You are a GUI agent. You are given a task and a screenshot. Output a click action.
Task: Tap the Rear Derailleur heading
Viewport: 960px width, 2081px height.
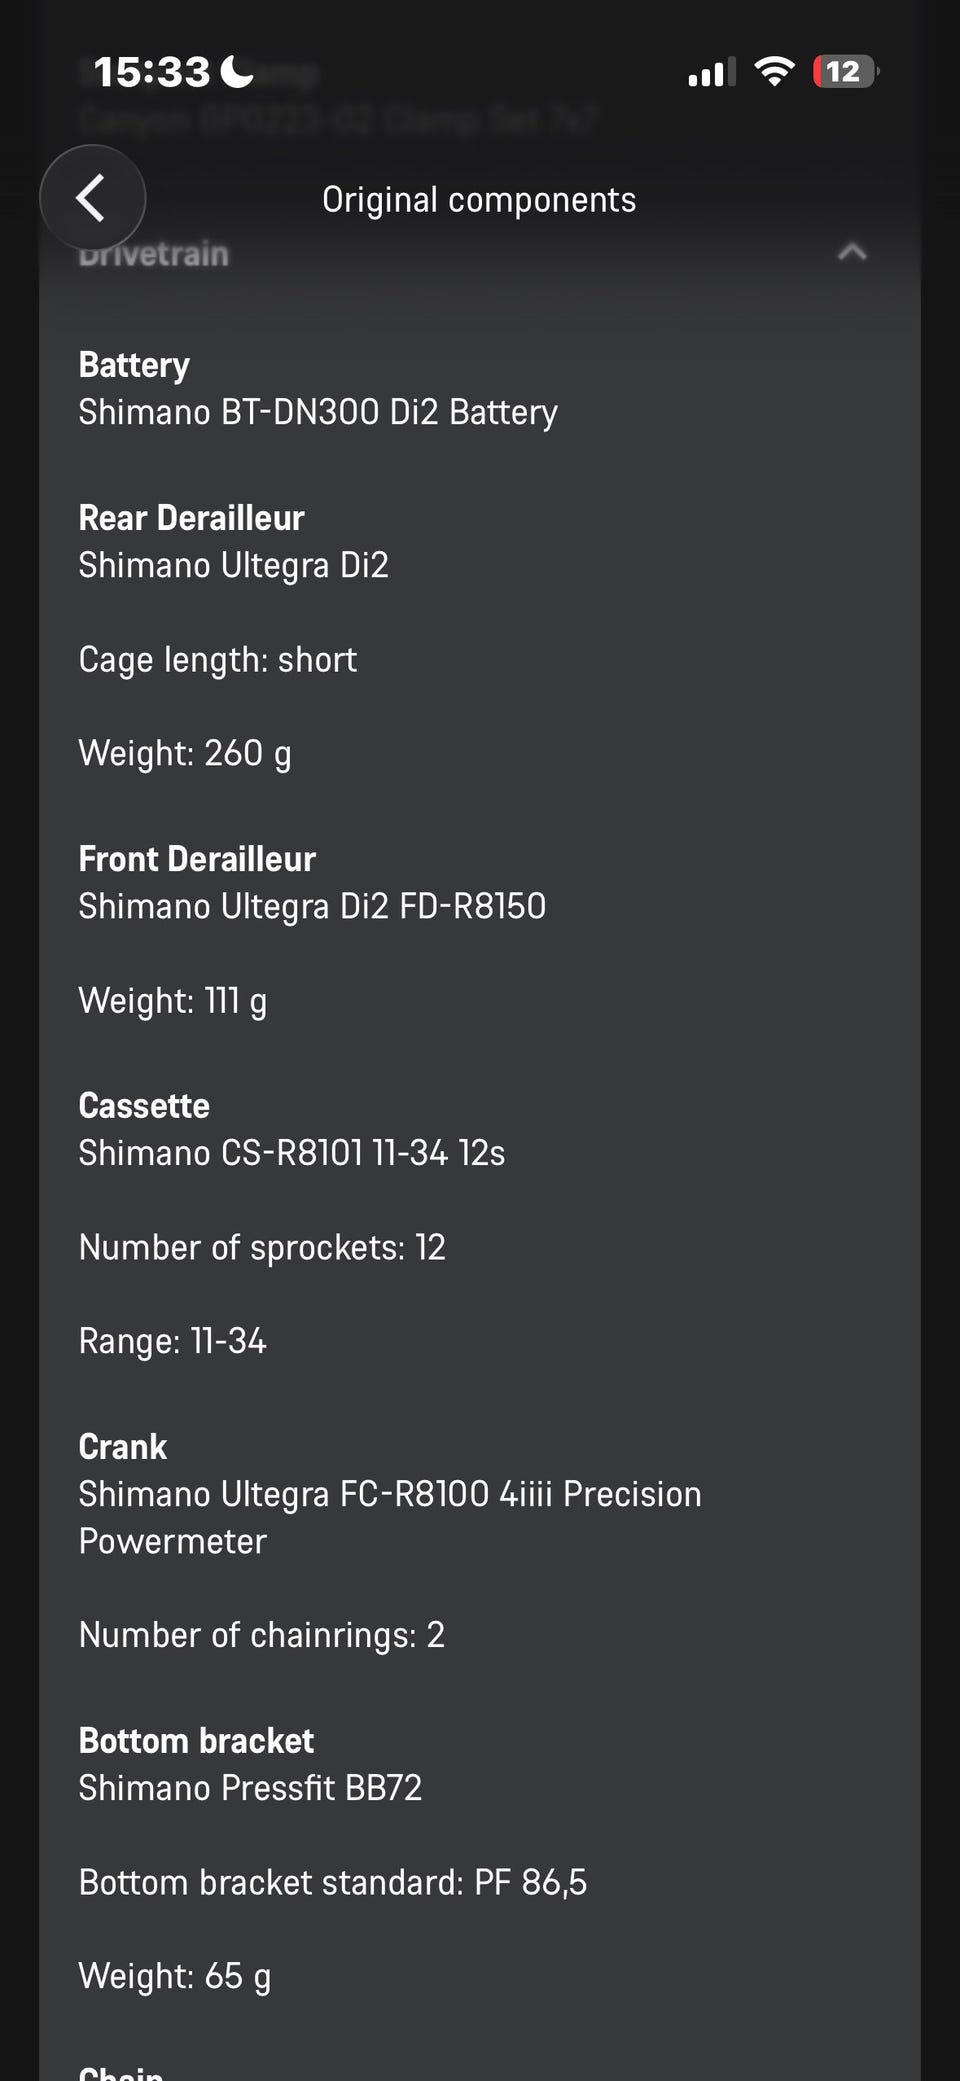point(191,518)
